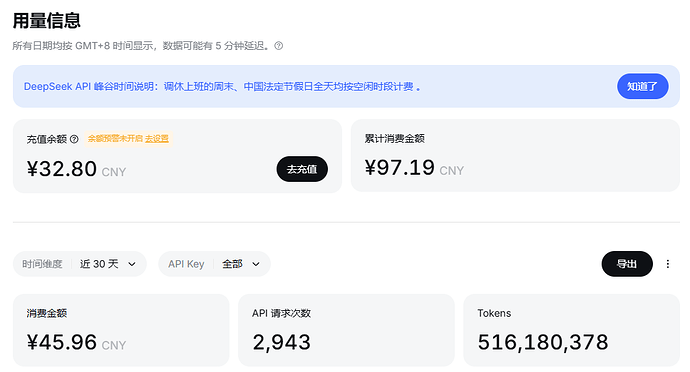Click the ¥32.80 balance value

coord(62,169)
